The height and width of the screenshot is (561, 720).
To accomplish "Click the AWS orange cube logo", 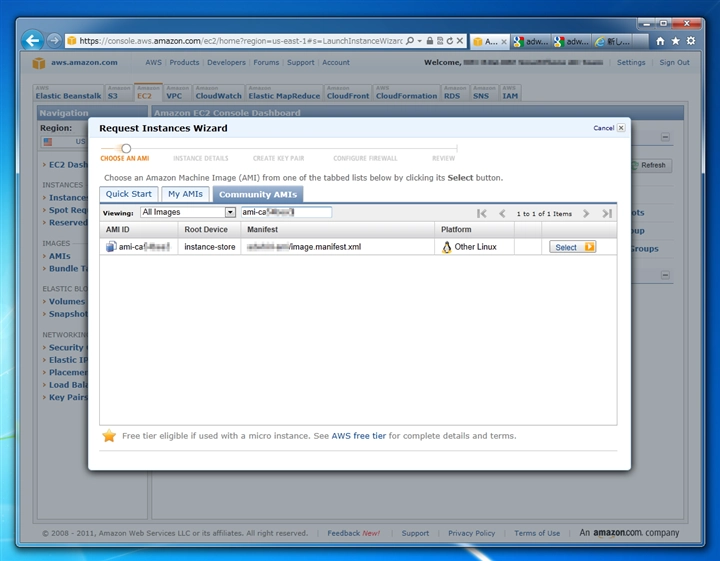I will tap(39, 63).
